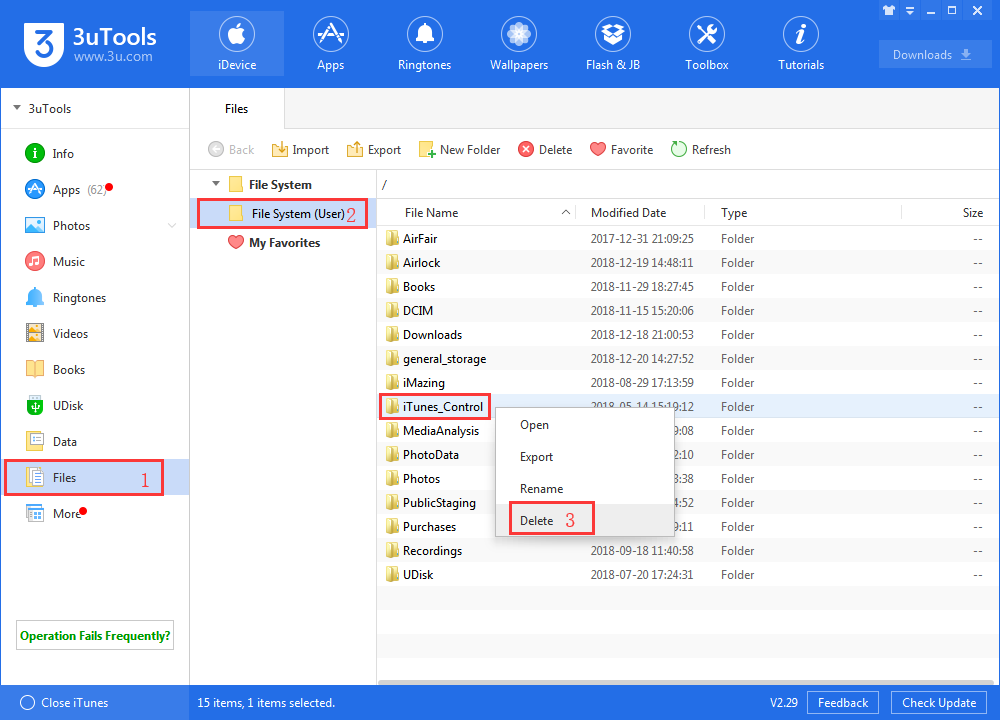Viewport: 1000px width, 720px height.
Task: Click the 3uTools logo
Action: coord(90,44)
